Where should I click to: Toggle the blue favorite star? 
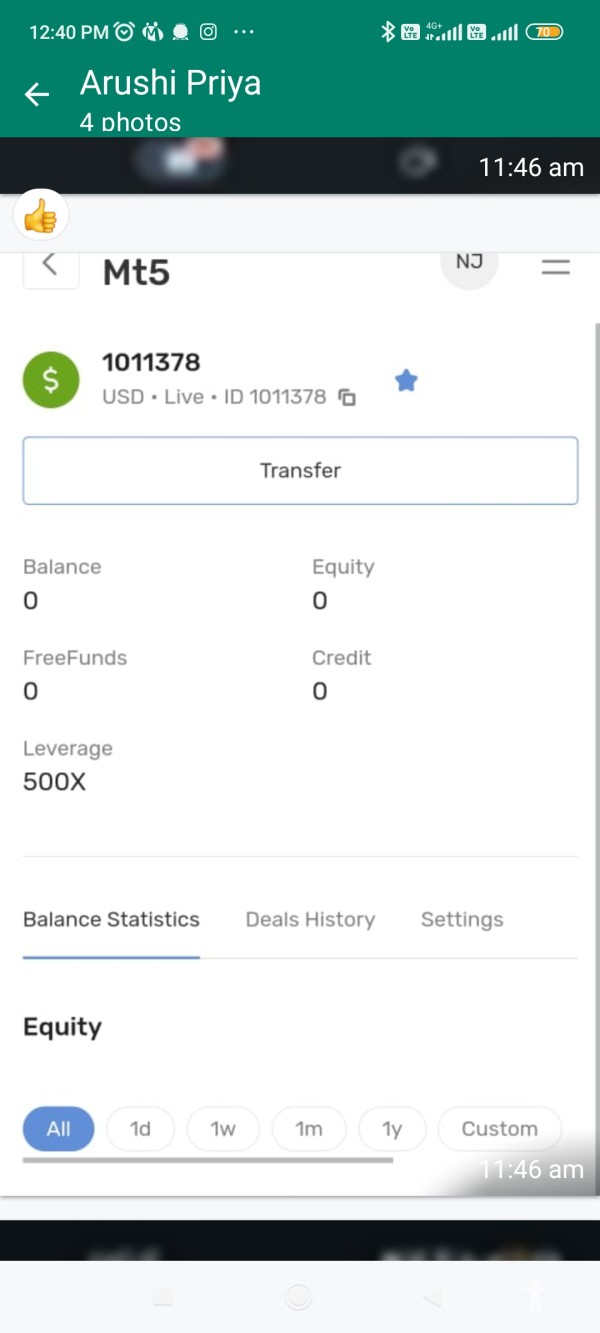click(406, 380)
